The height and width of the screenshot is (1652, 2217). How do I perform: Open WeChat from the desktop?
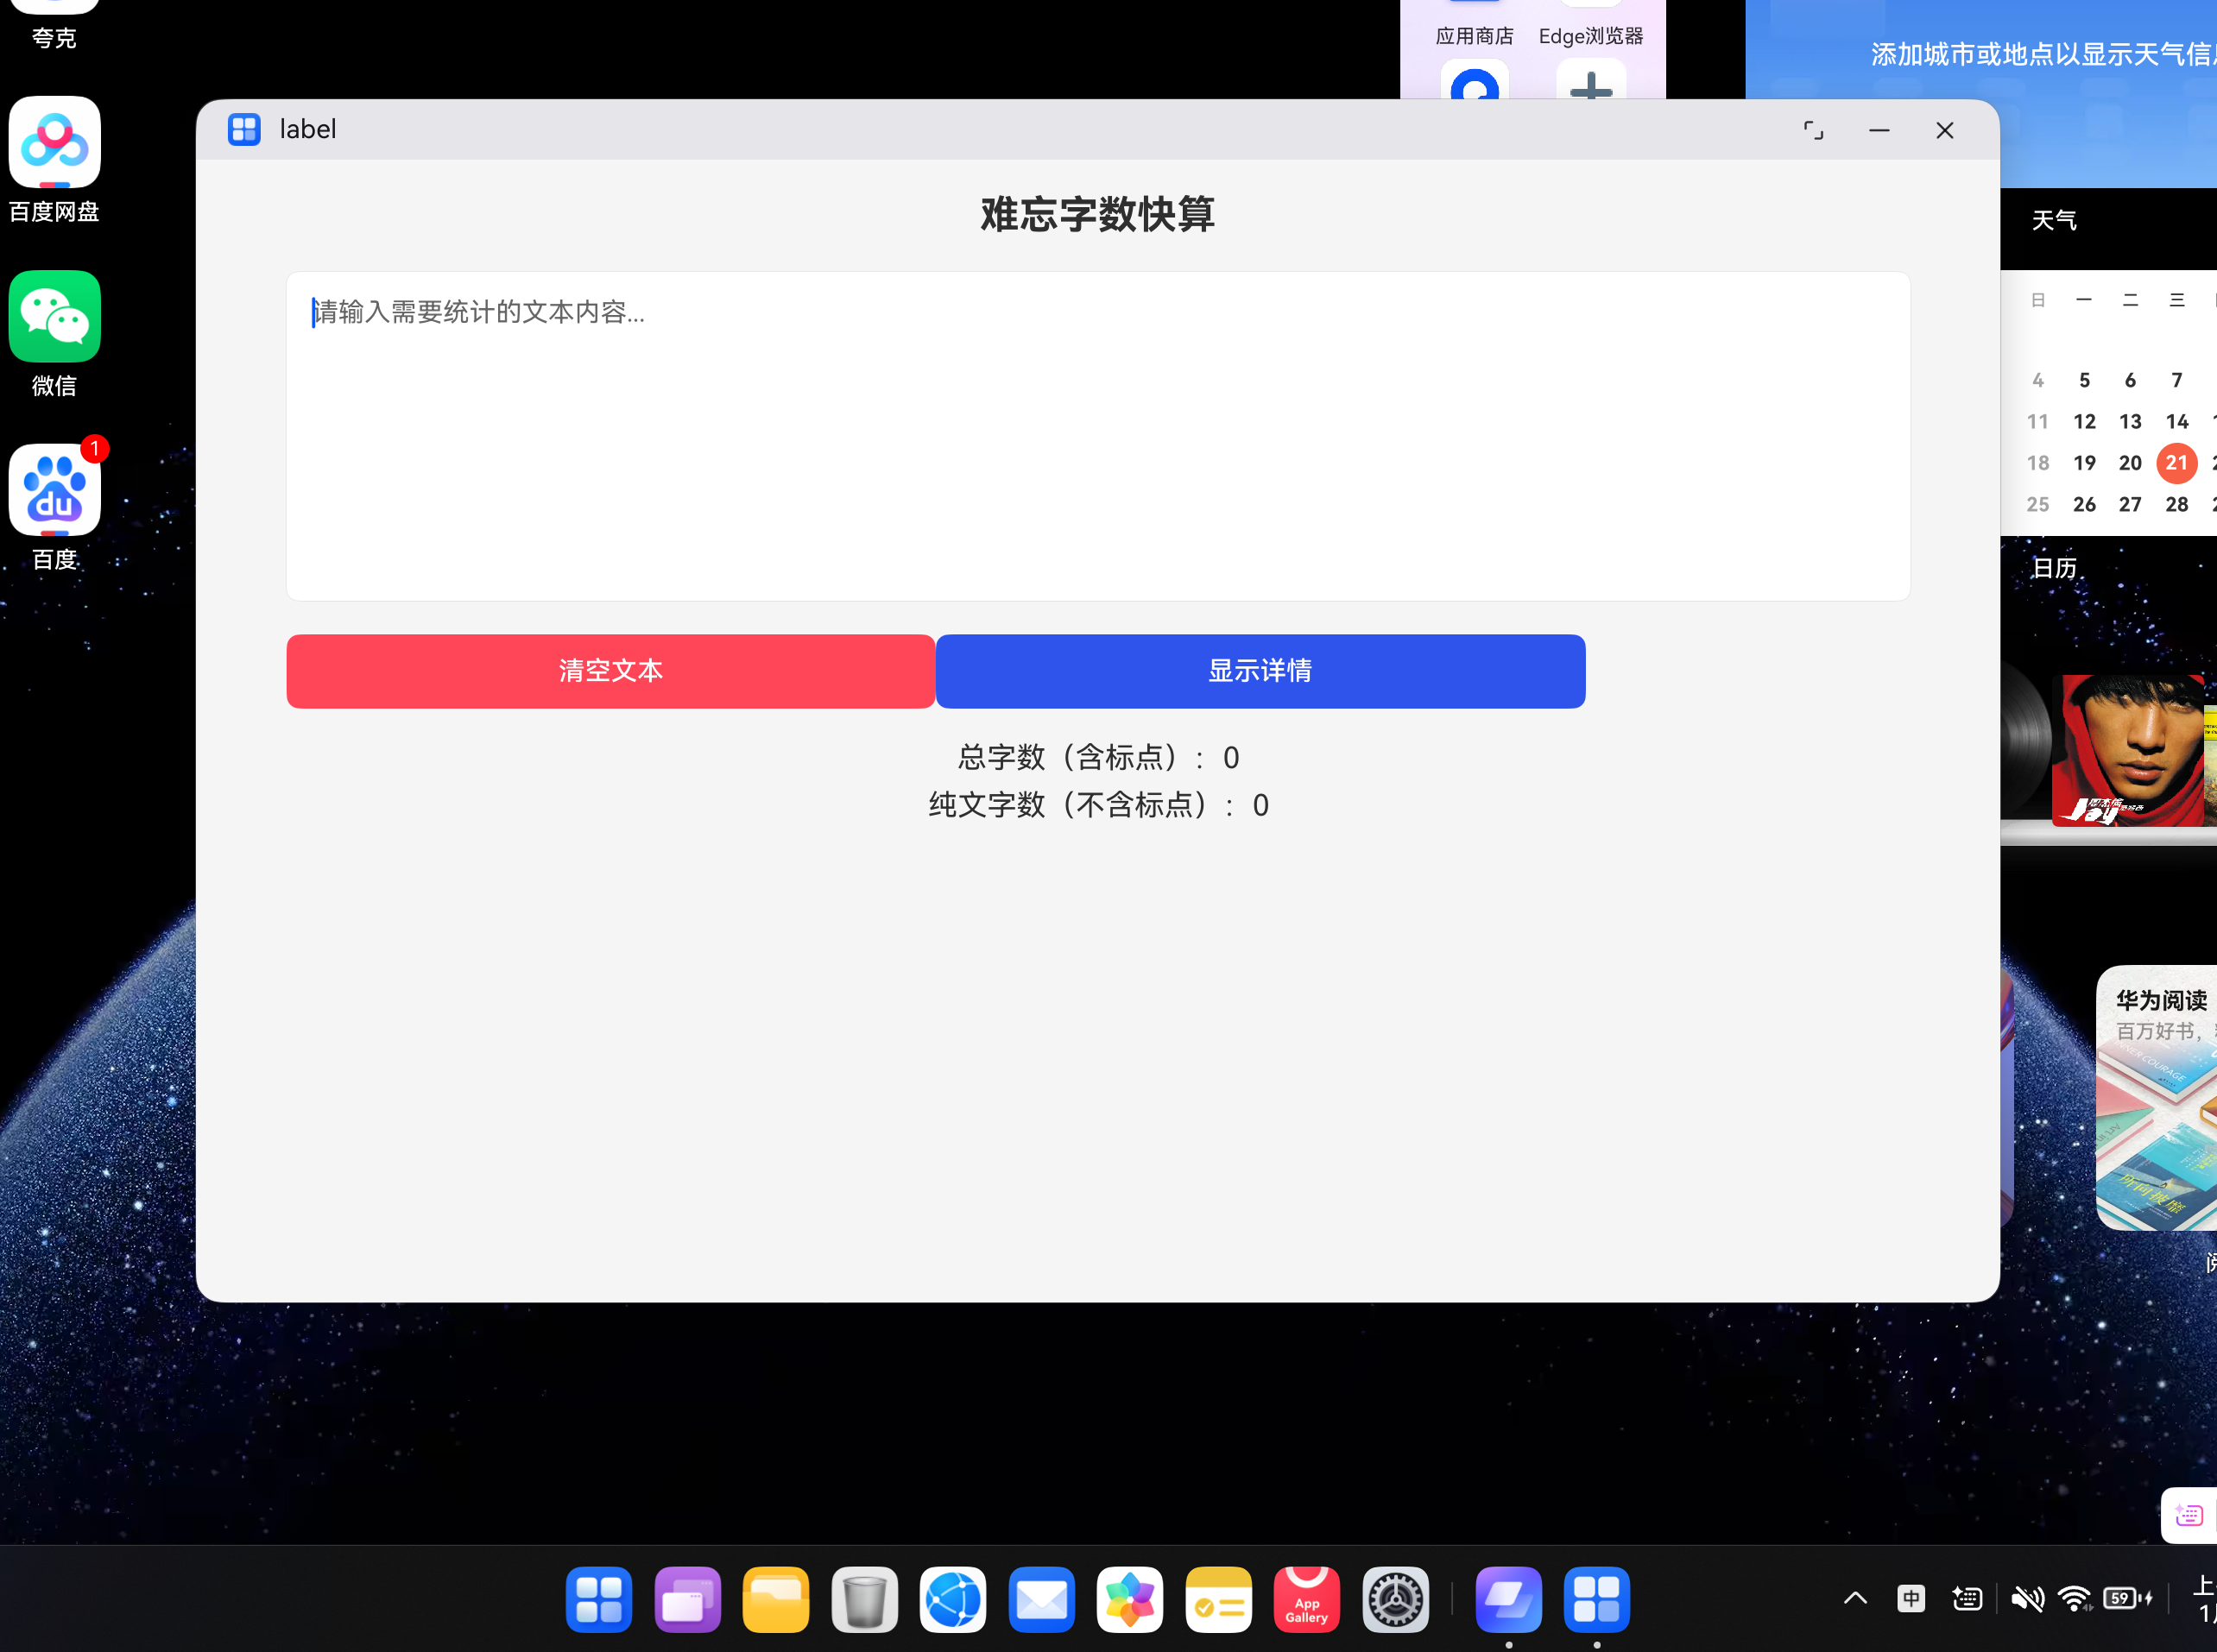(x=54, y=317)
